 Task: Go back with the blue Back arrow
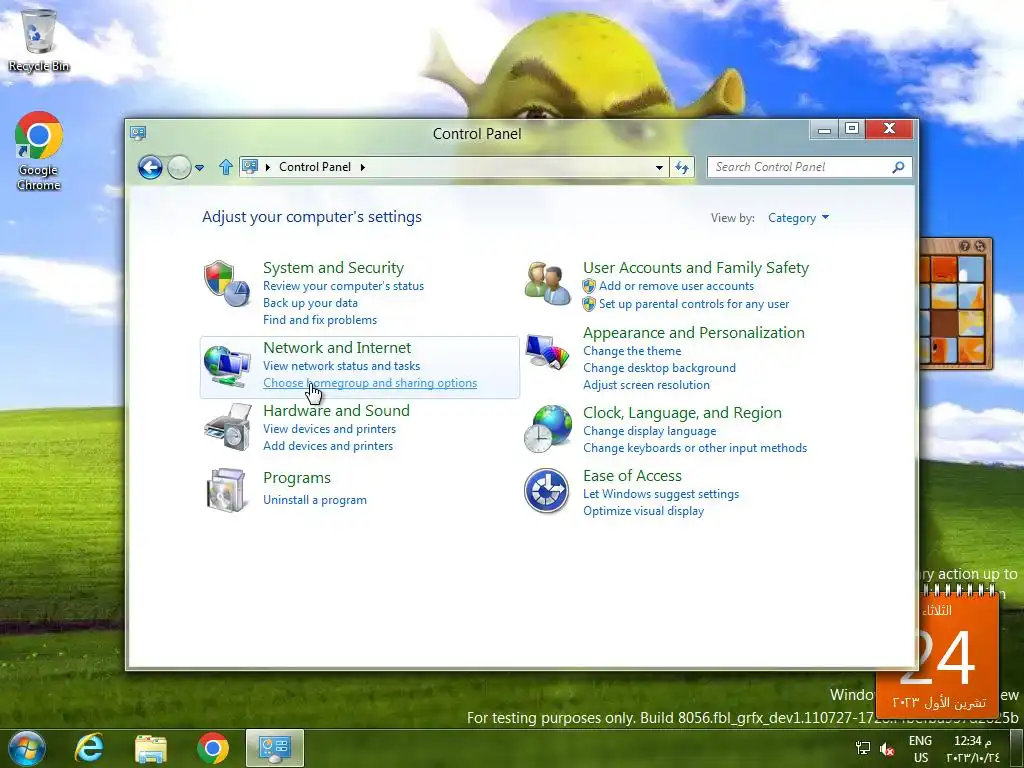tap(150, 167)
